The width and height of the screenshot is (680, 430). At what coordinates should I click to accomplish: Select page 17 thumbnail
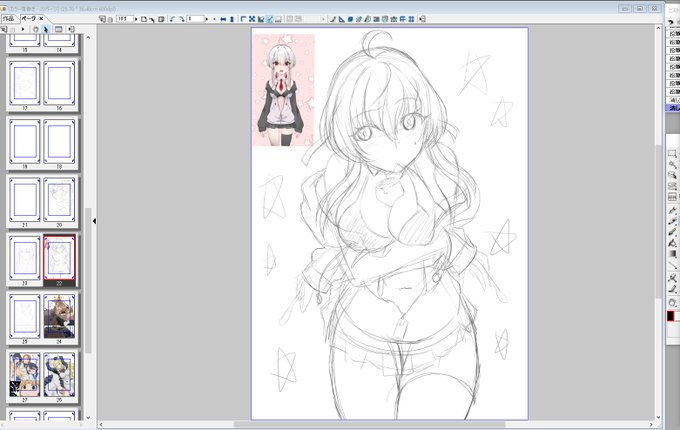click(x=25, y=83)
